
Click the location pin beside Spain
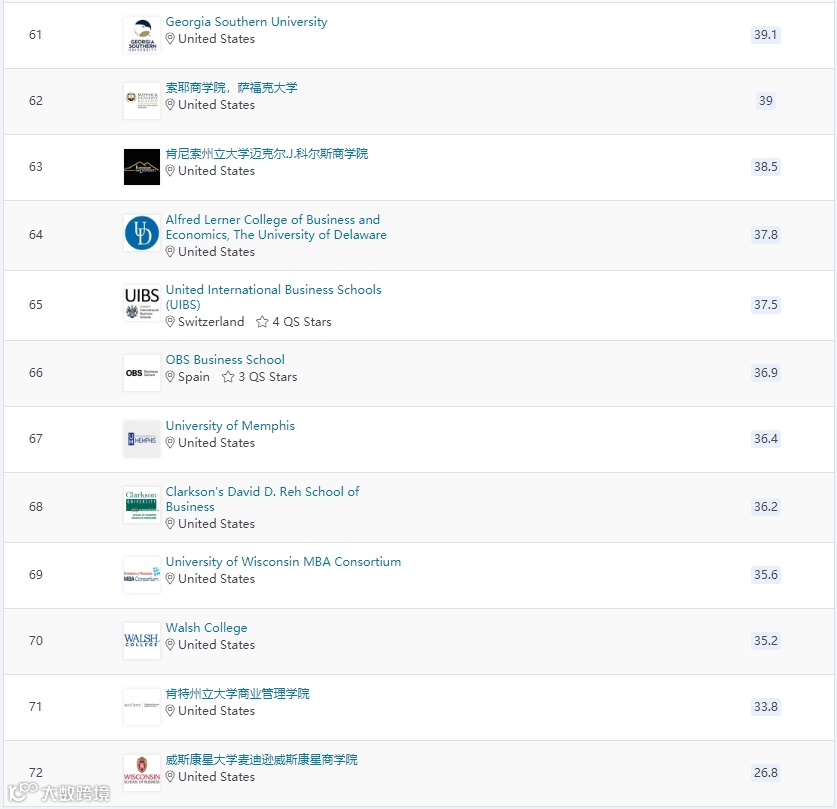click(170, 377)
